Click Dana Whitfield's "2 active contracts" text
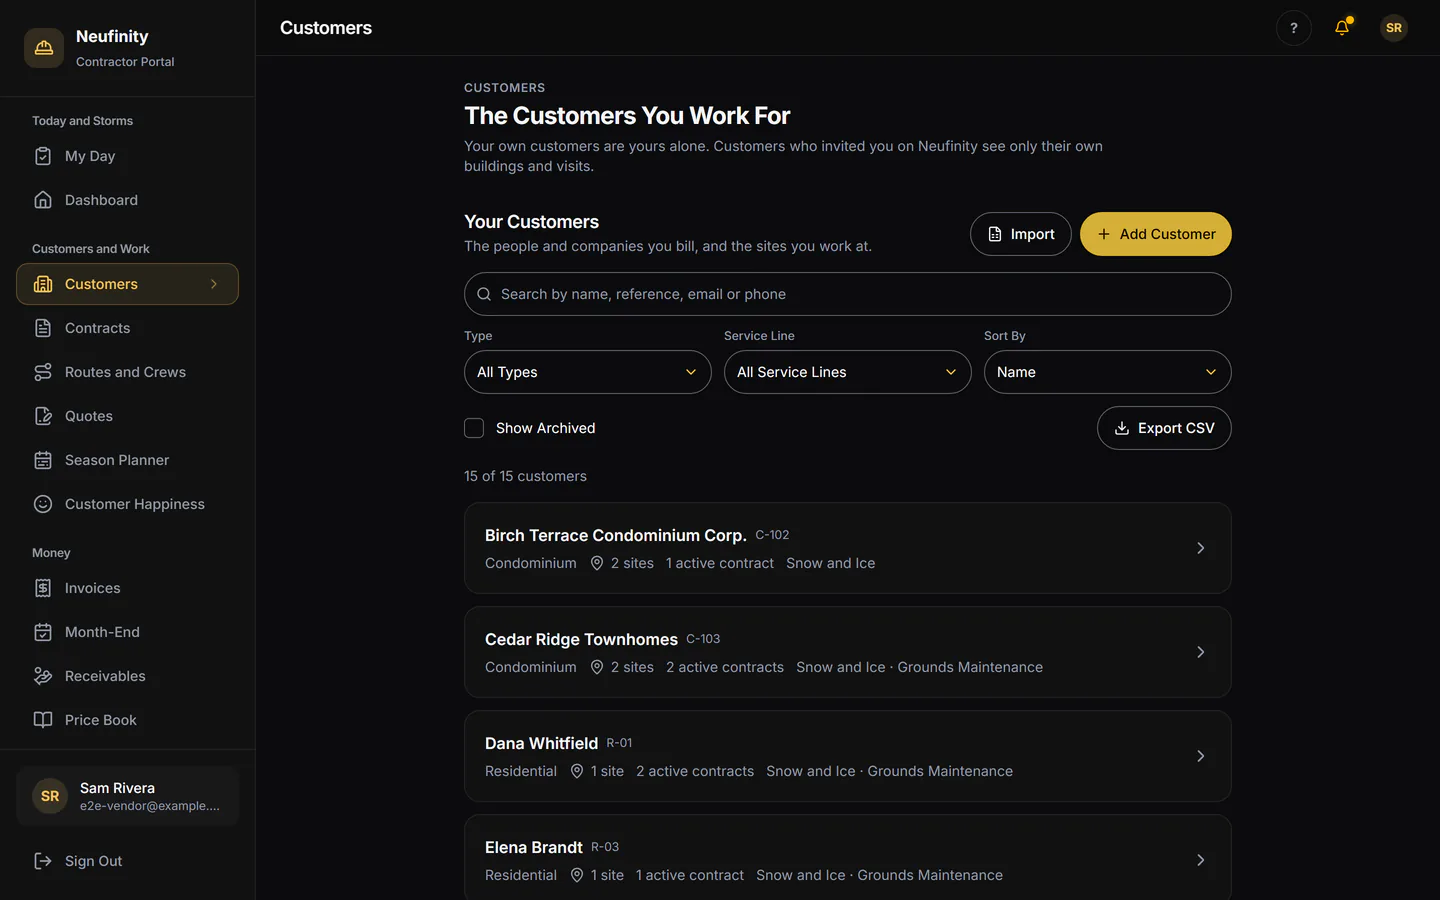1440x900 pixels. pyautogui.click(x=695, y=771)
